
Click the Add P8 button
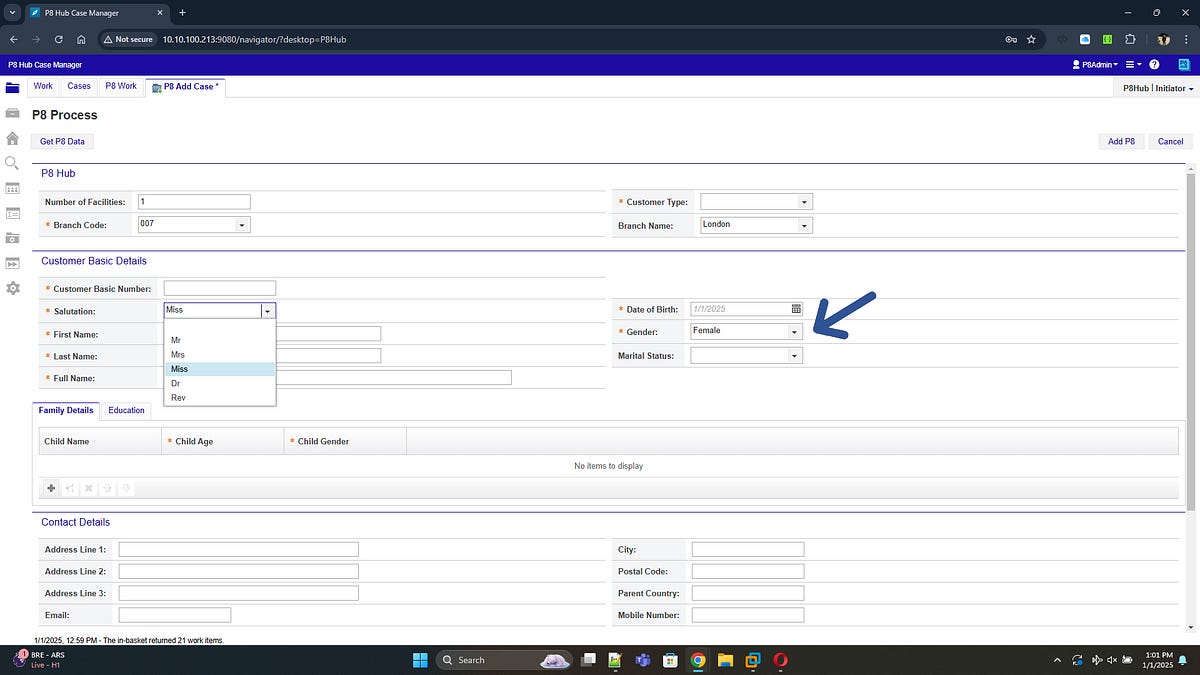click(1121, 141)
